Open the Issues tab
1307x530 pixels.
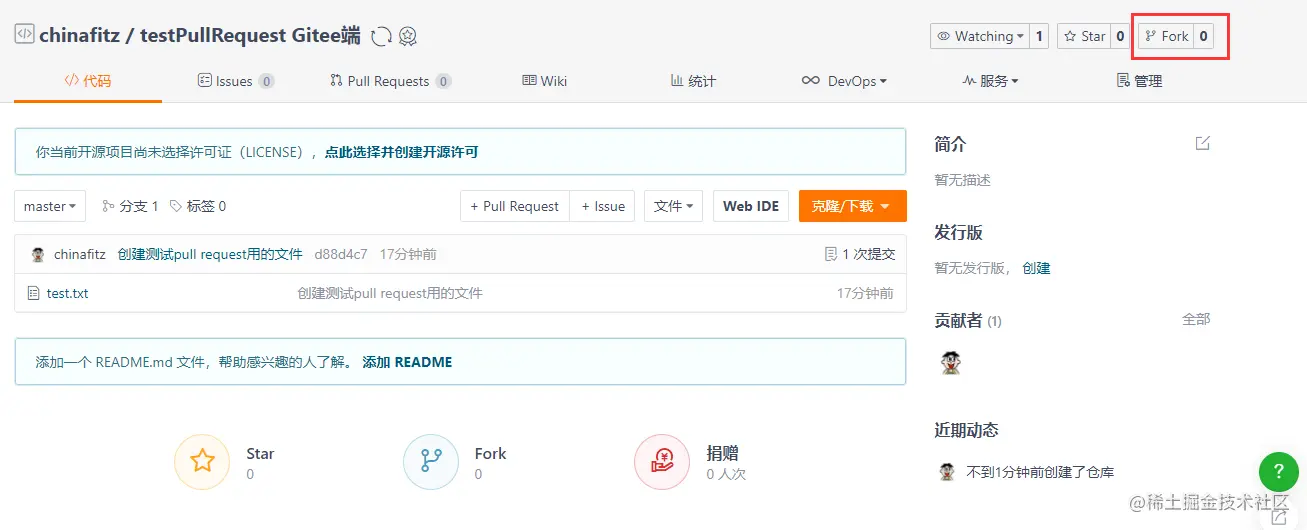(236, 81)
